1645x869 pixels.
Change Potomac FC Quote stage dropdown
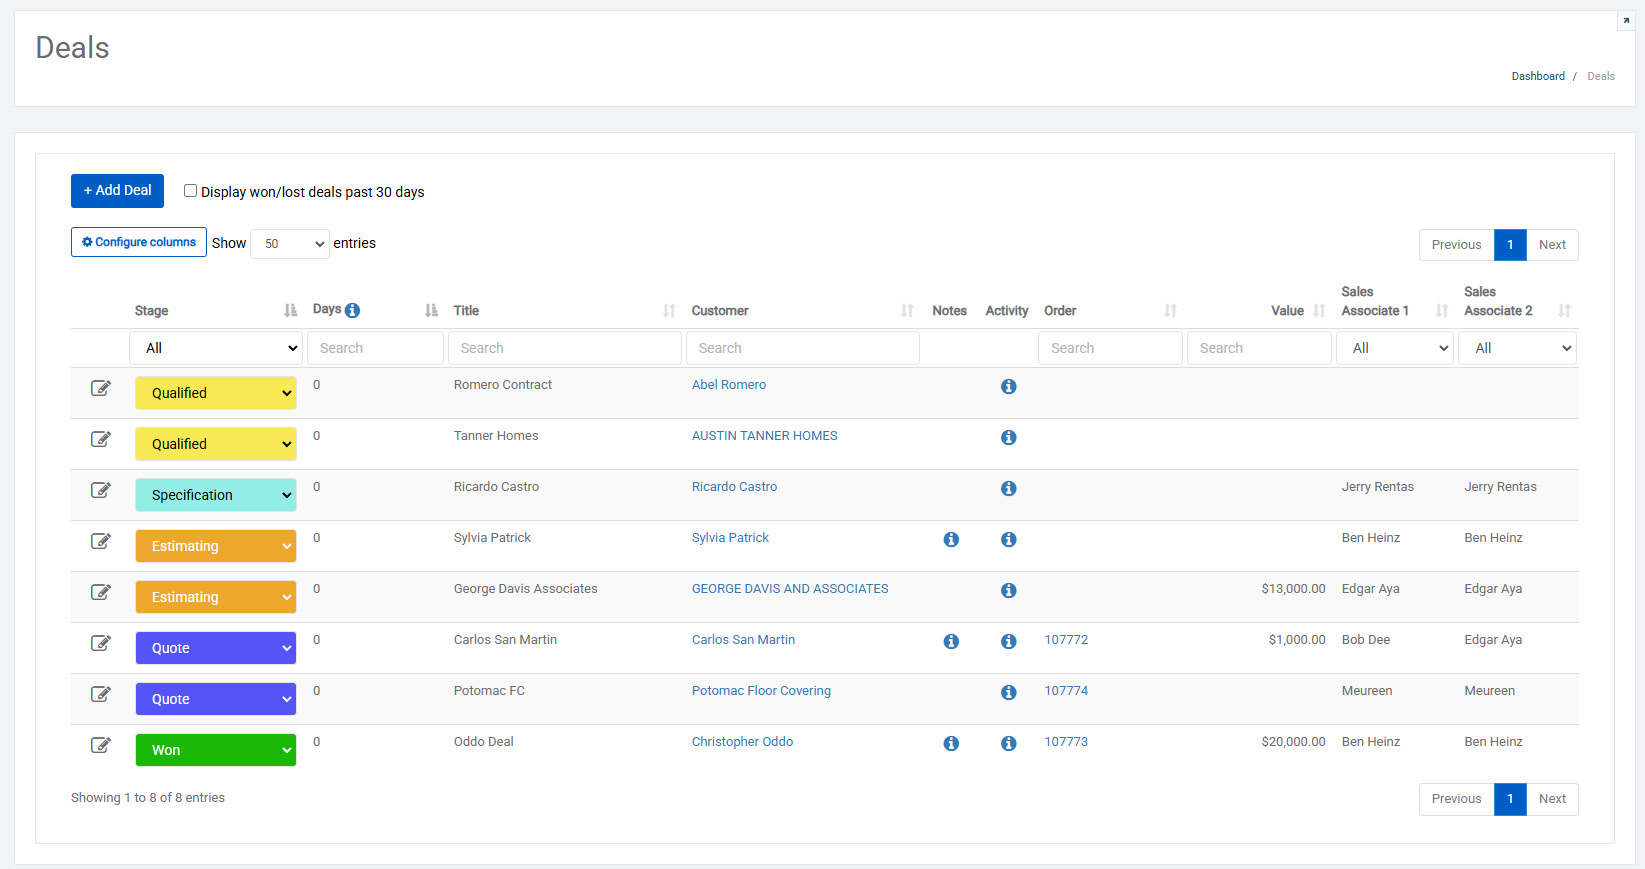[x=216, y=699]
